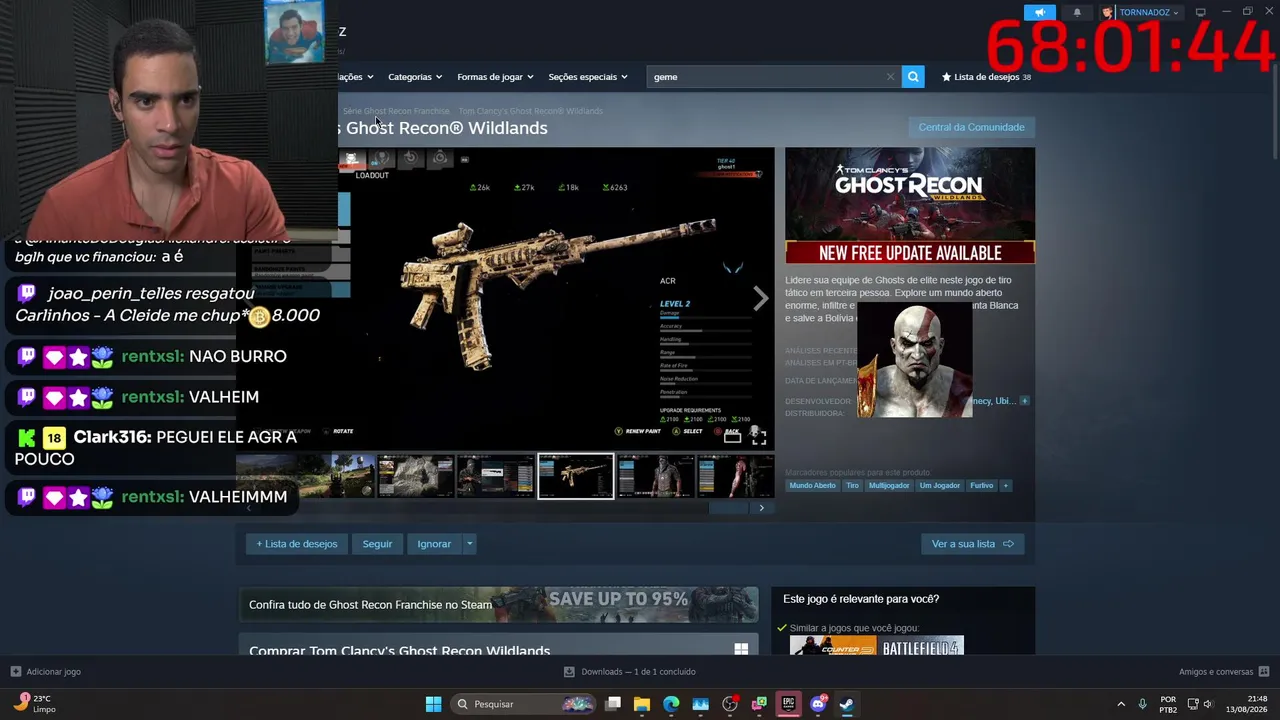Open Steam announcements megaphone button
The width and height of the screenshot is (1280, 720).
pyautogui.click(x=1040, y=12)
